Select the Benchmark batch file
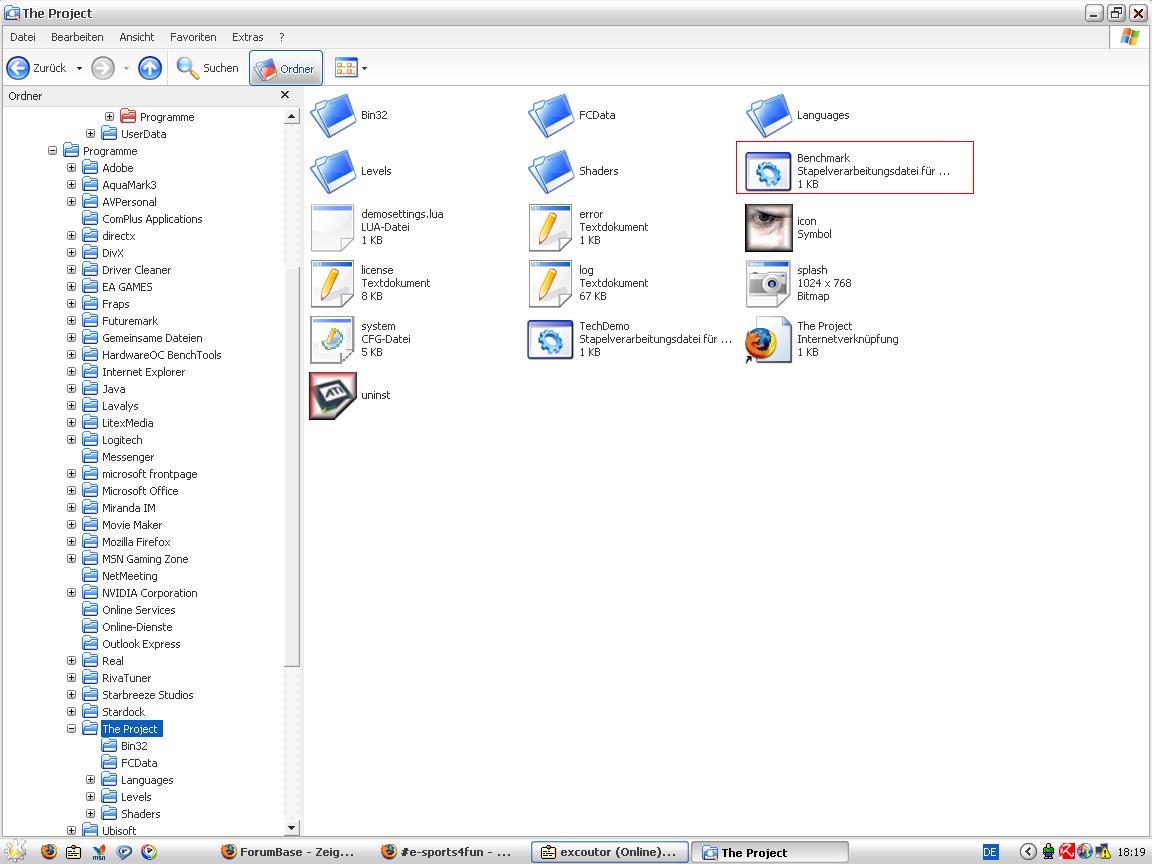1152x864 pixels. pyautogui.click(x=854, y=168)
